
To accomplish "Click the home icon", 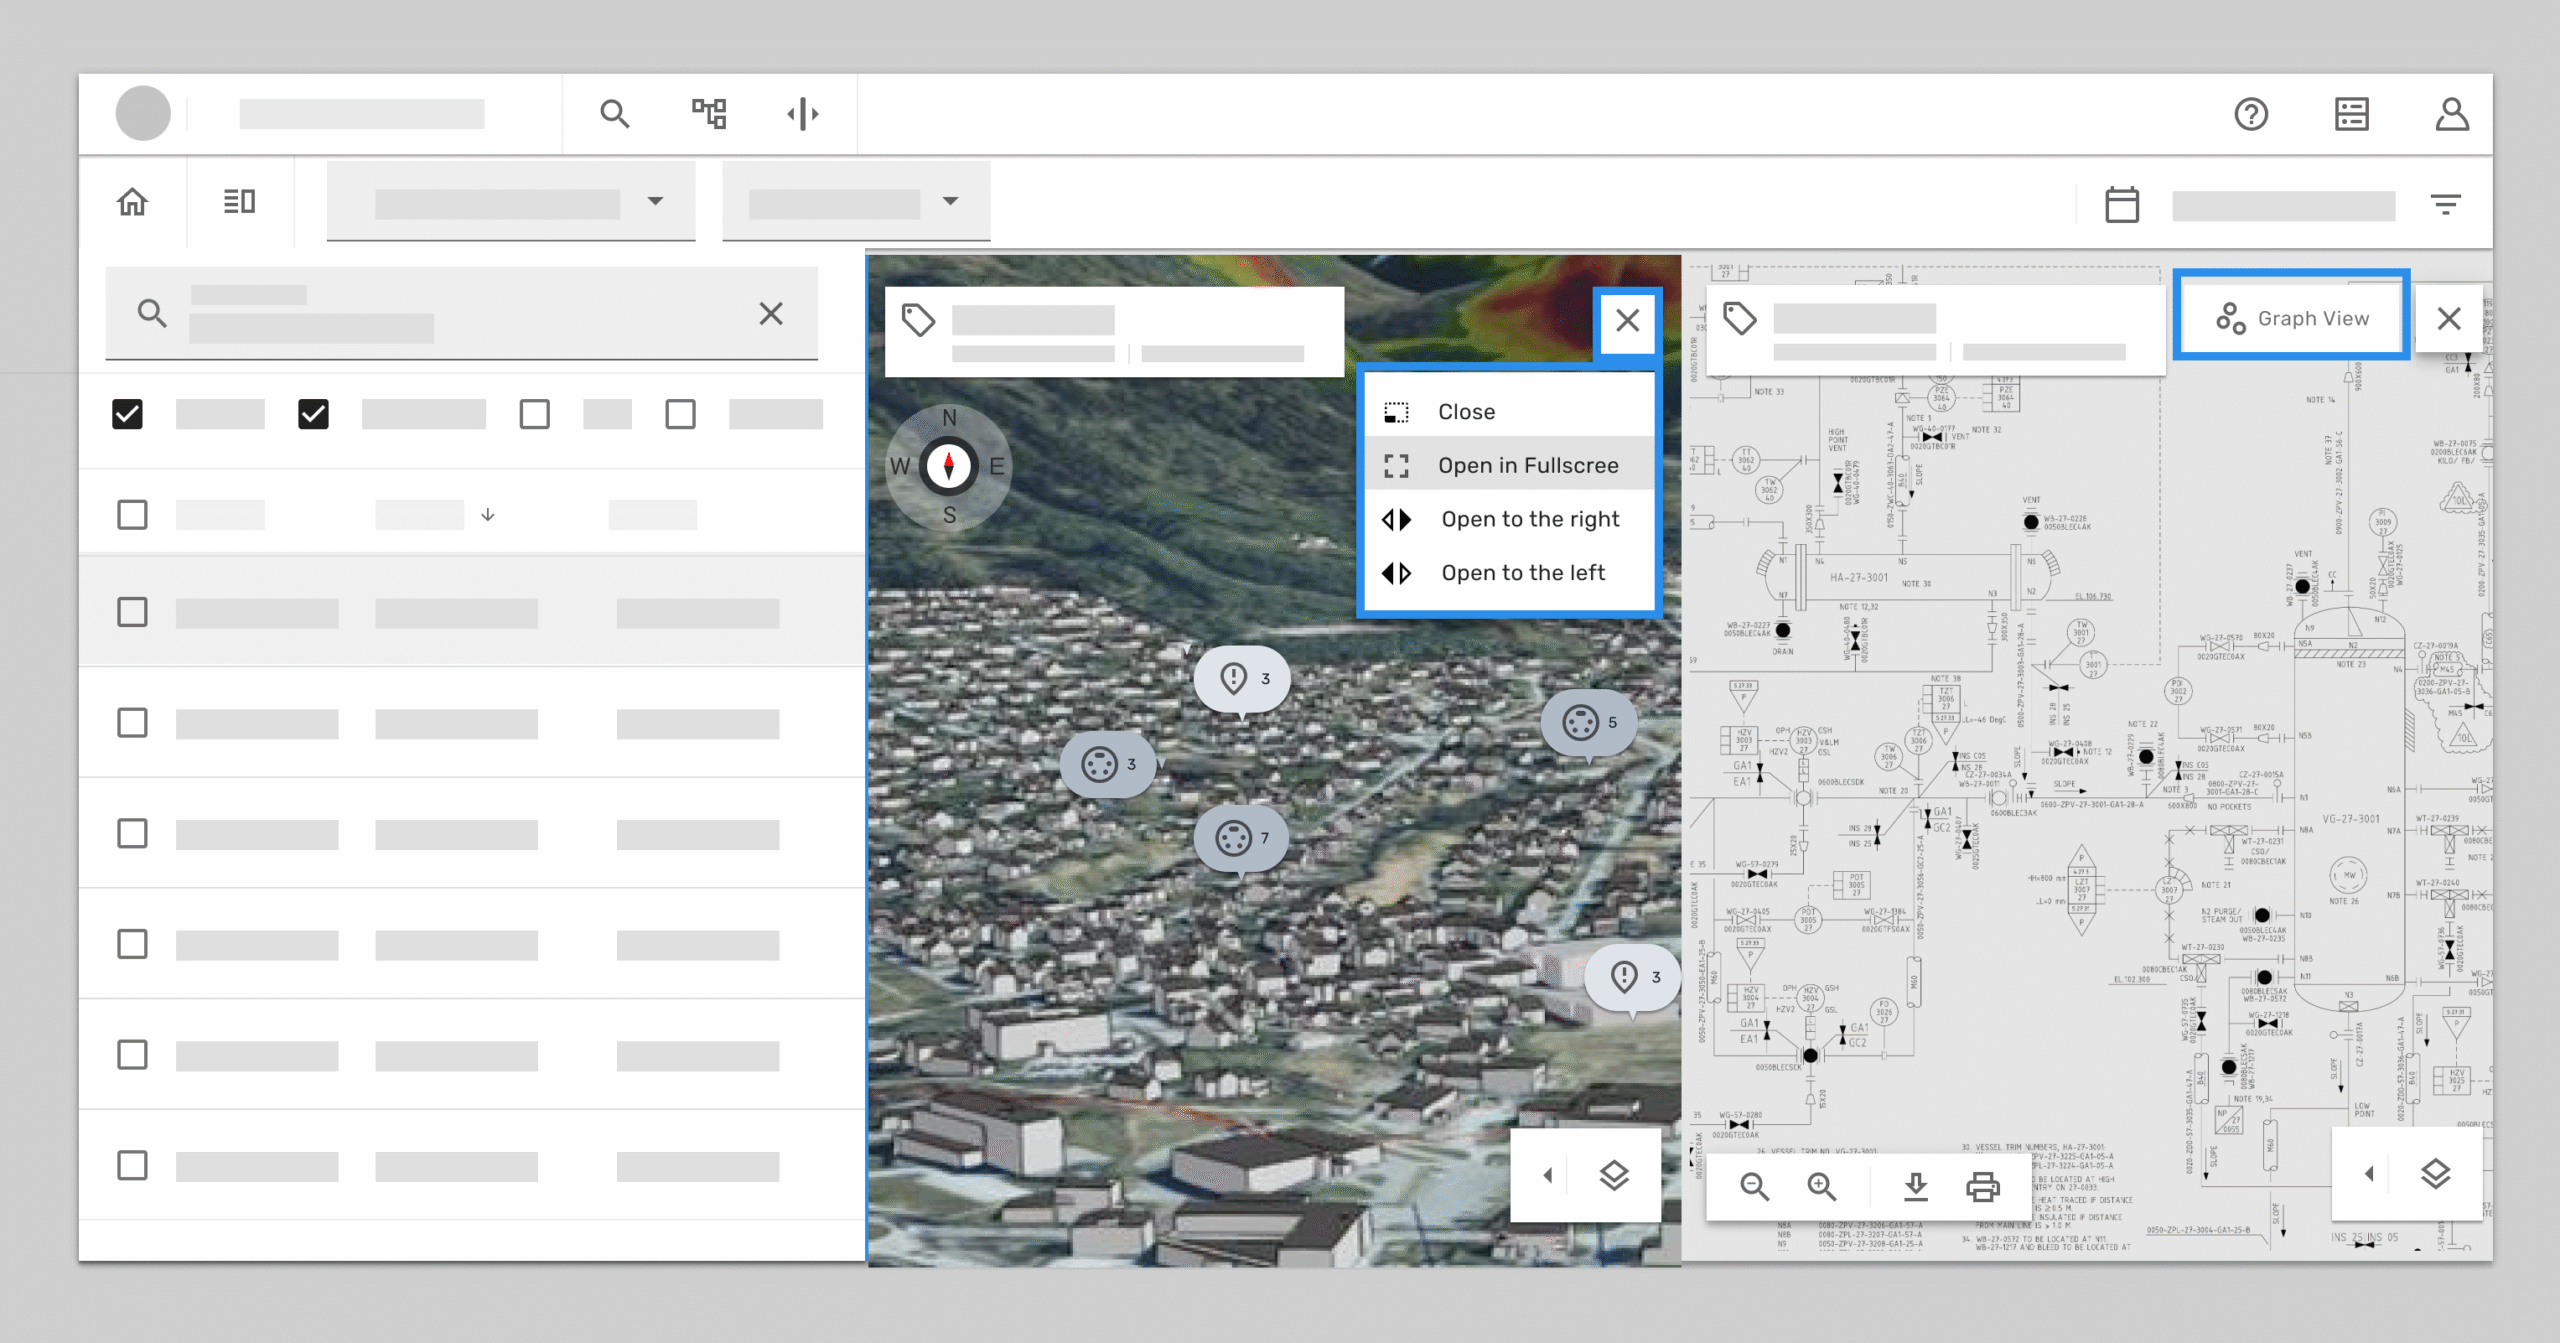I will (132, 202).
